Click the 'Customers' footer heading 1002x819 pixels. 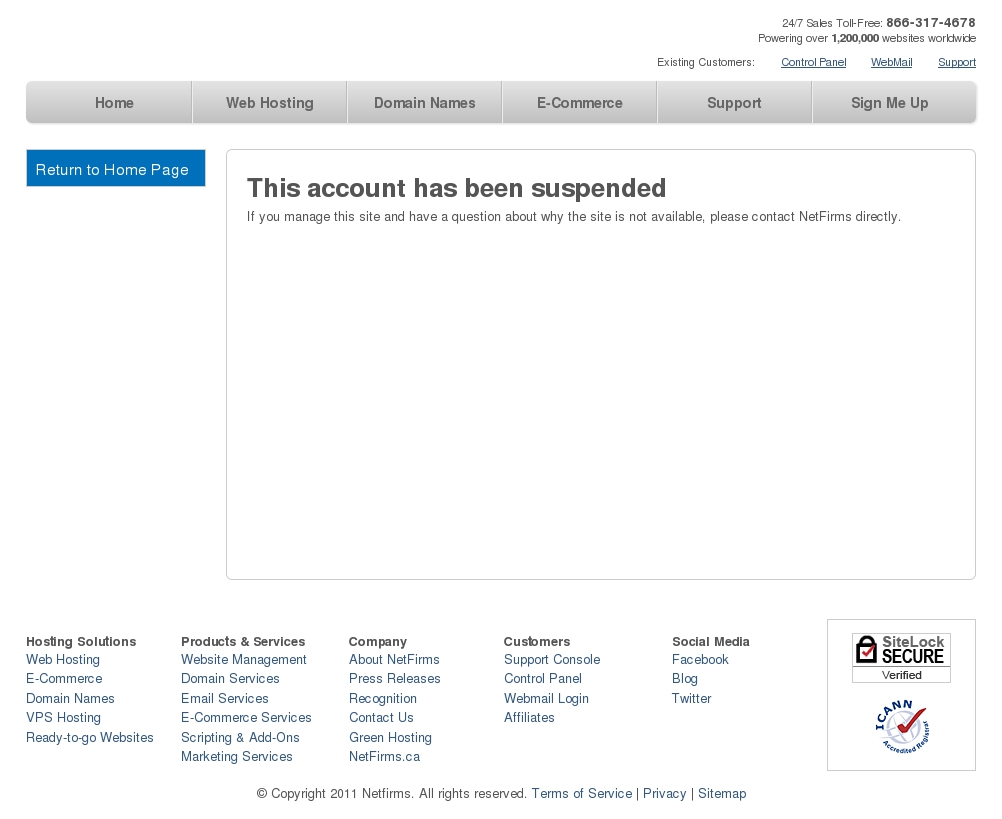pyautogui.click(x=537, y=641)
